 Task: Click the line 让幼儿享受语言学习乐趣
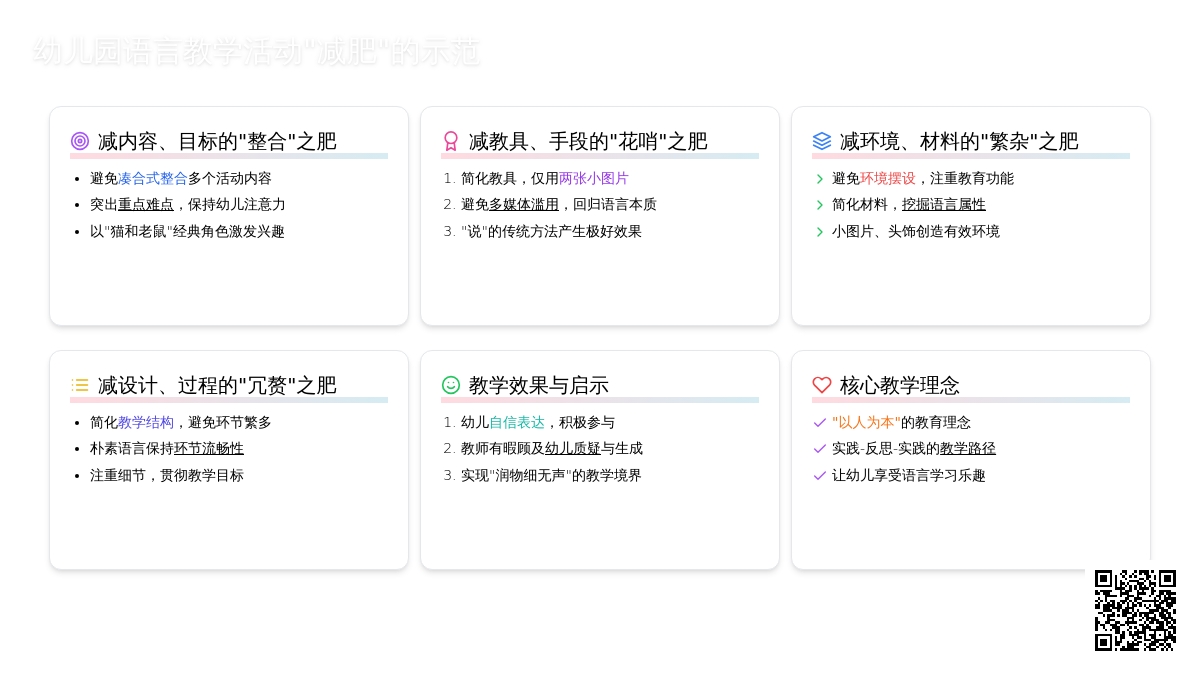click(909, 476)
